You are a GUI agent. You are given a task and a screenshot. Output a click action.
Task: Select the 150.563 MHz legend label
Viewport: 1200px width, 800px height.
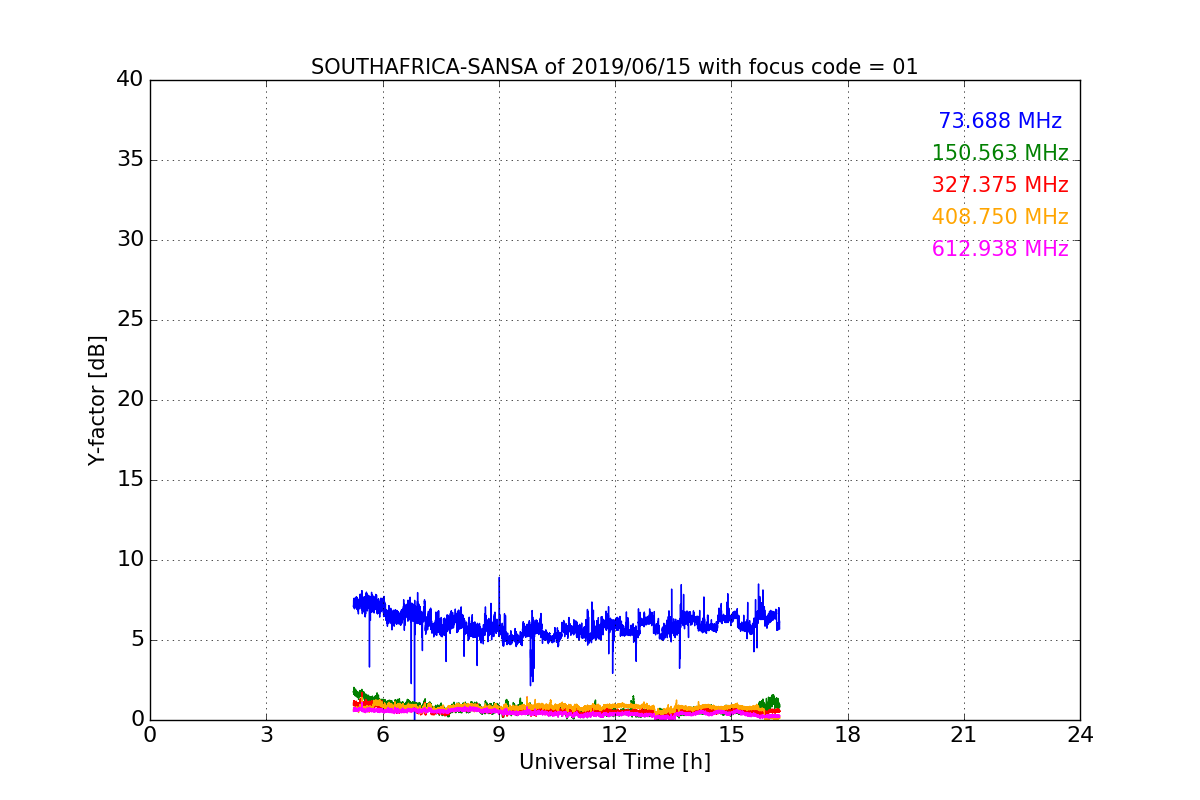[x=1000, y=153]
